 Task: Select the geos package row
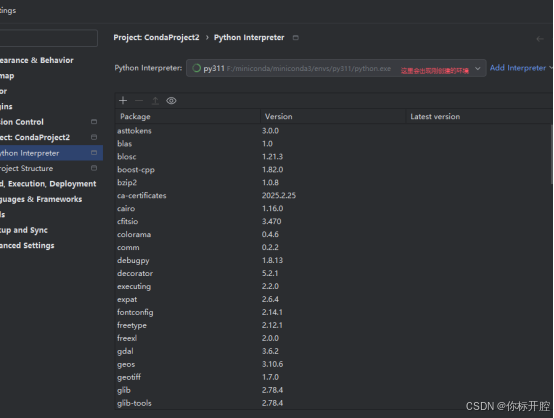click(x=333, y=364)
